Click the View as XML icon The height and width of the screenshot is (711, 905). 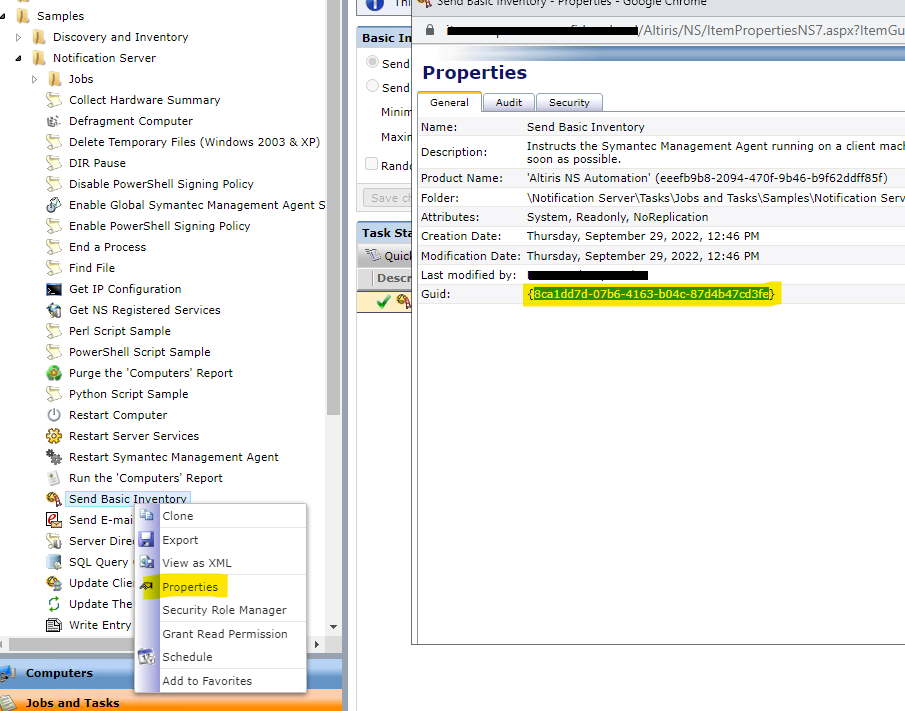click(147, 562)
